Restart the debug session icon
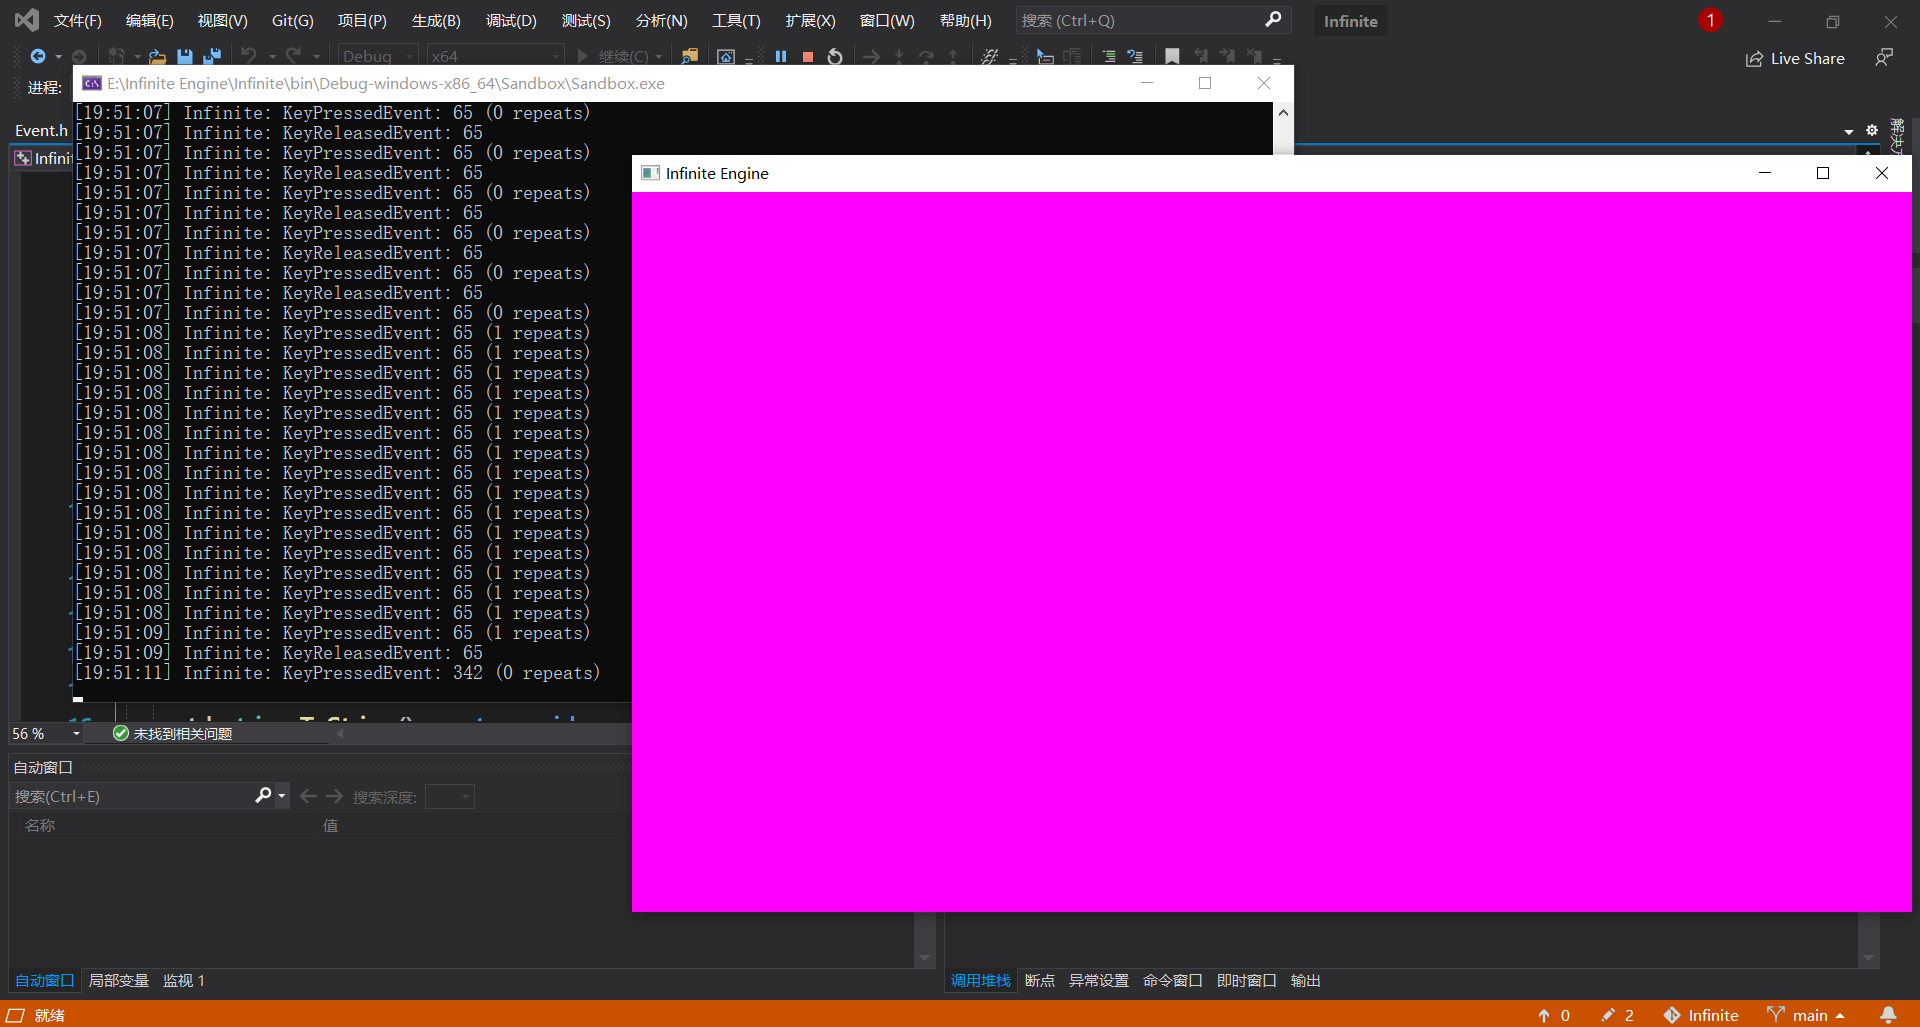1920x1027 pixels. point(835,57)
